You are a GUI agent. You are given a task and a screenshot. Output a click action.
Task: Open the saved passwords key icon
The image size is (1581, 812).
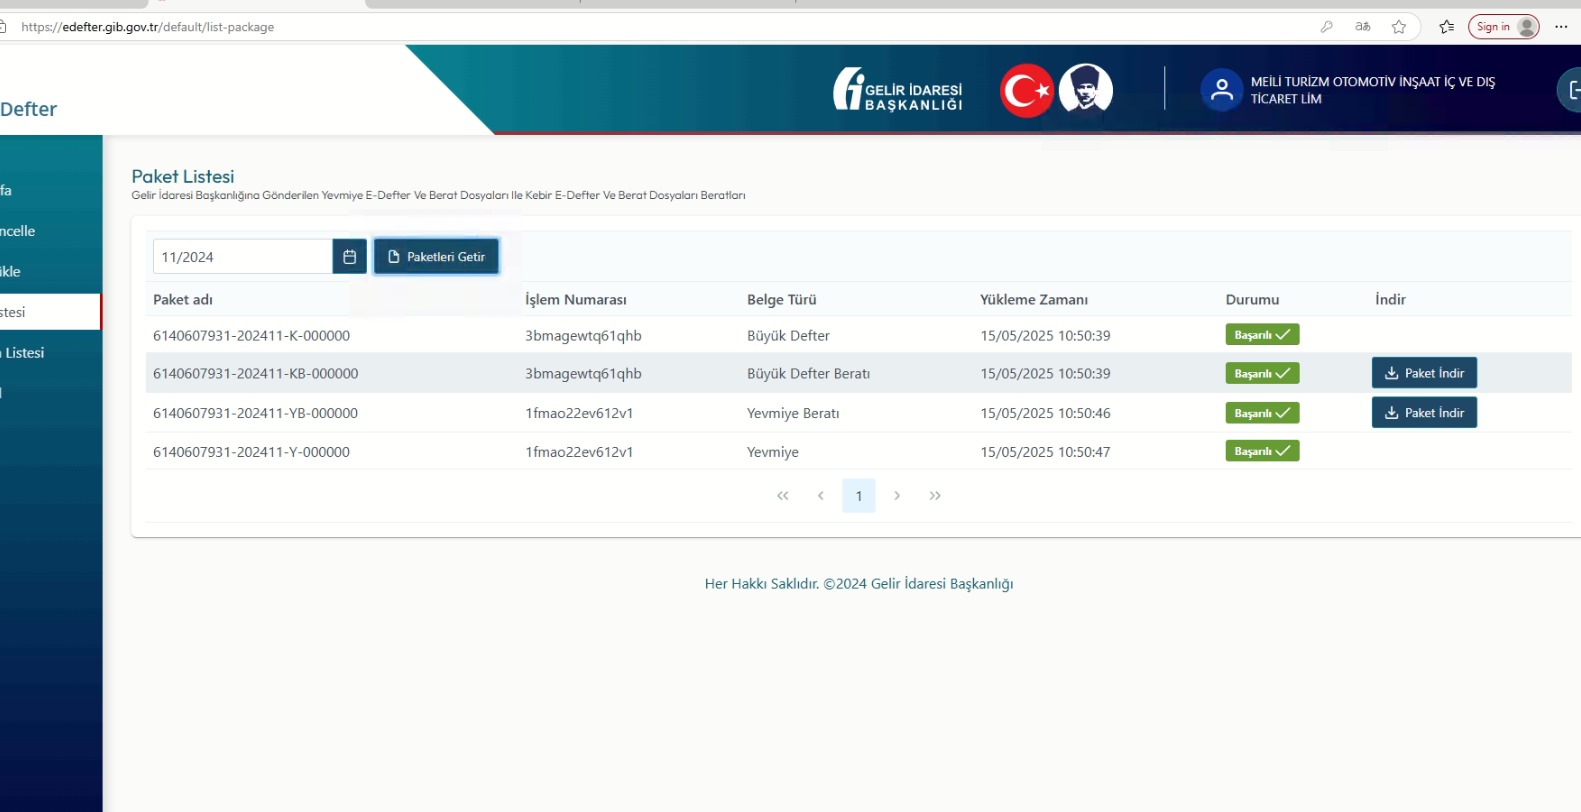[x=1326, y=27]
